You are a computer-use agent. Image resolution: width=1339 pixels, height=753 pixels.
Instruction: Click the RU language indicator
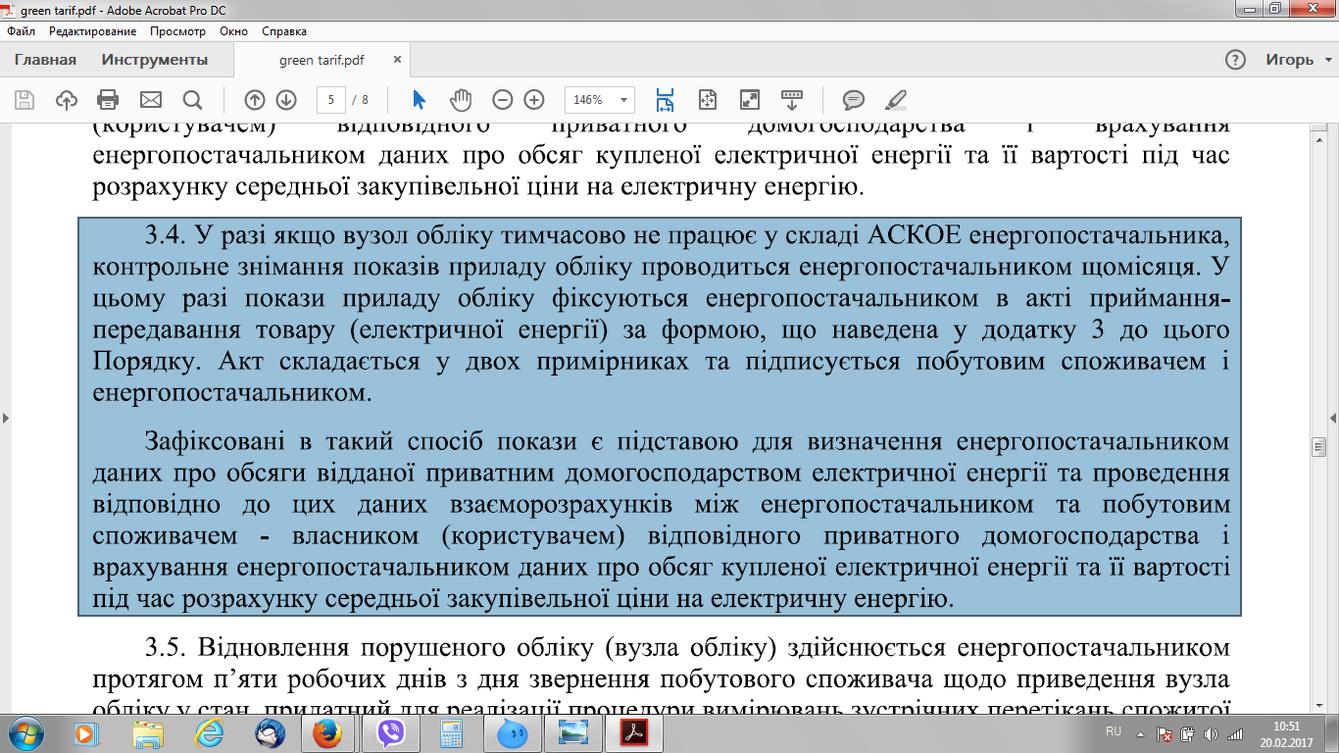pos(1114,732)
